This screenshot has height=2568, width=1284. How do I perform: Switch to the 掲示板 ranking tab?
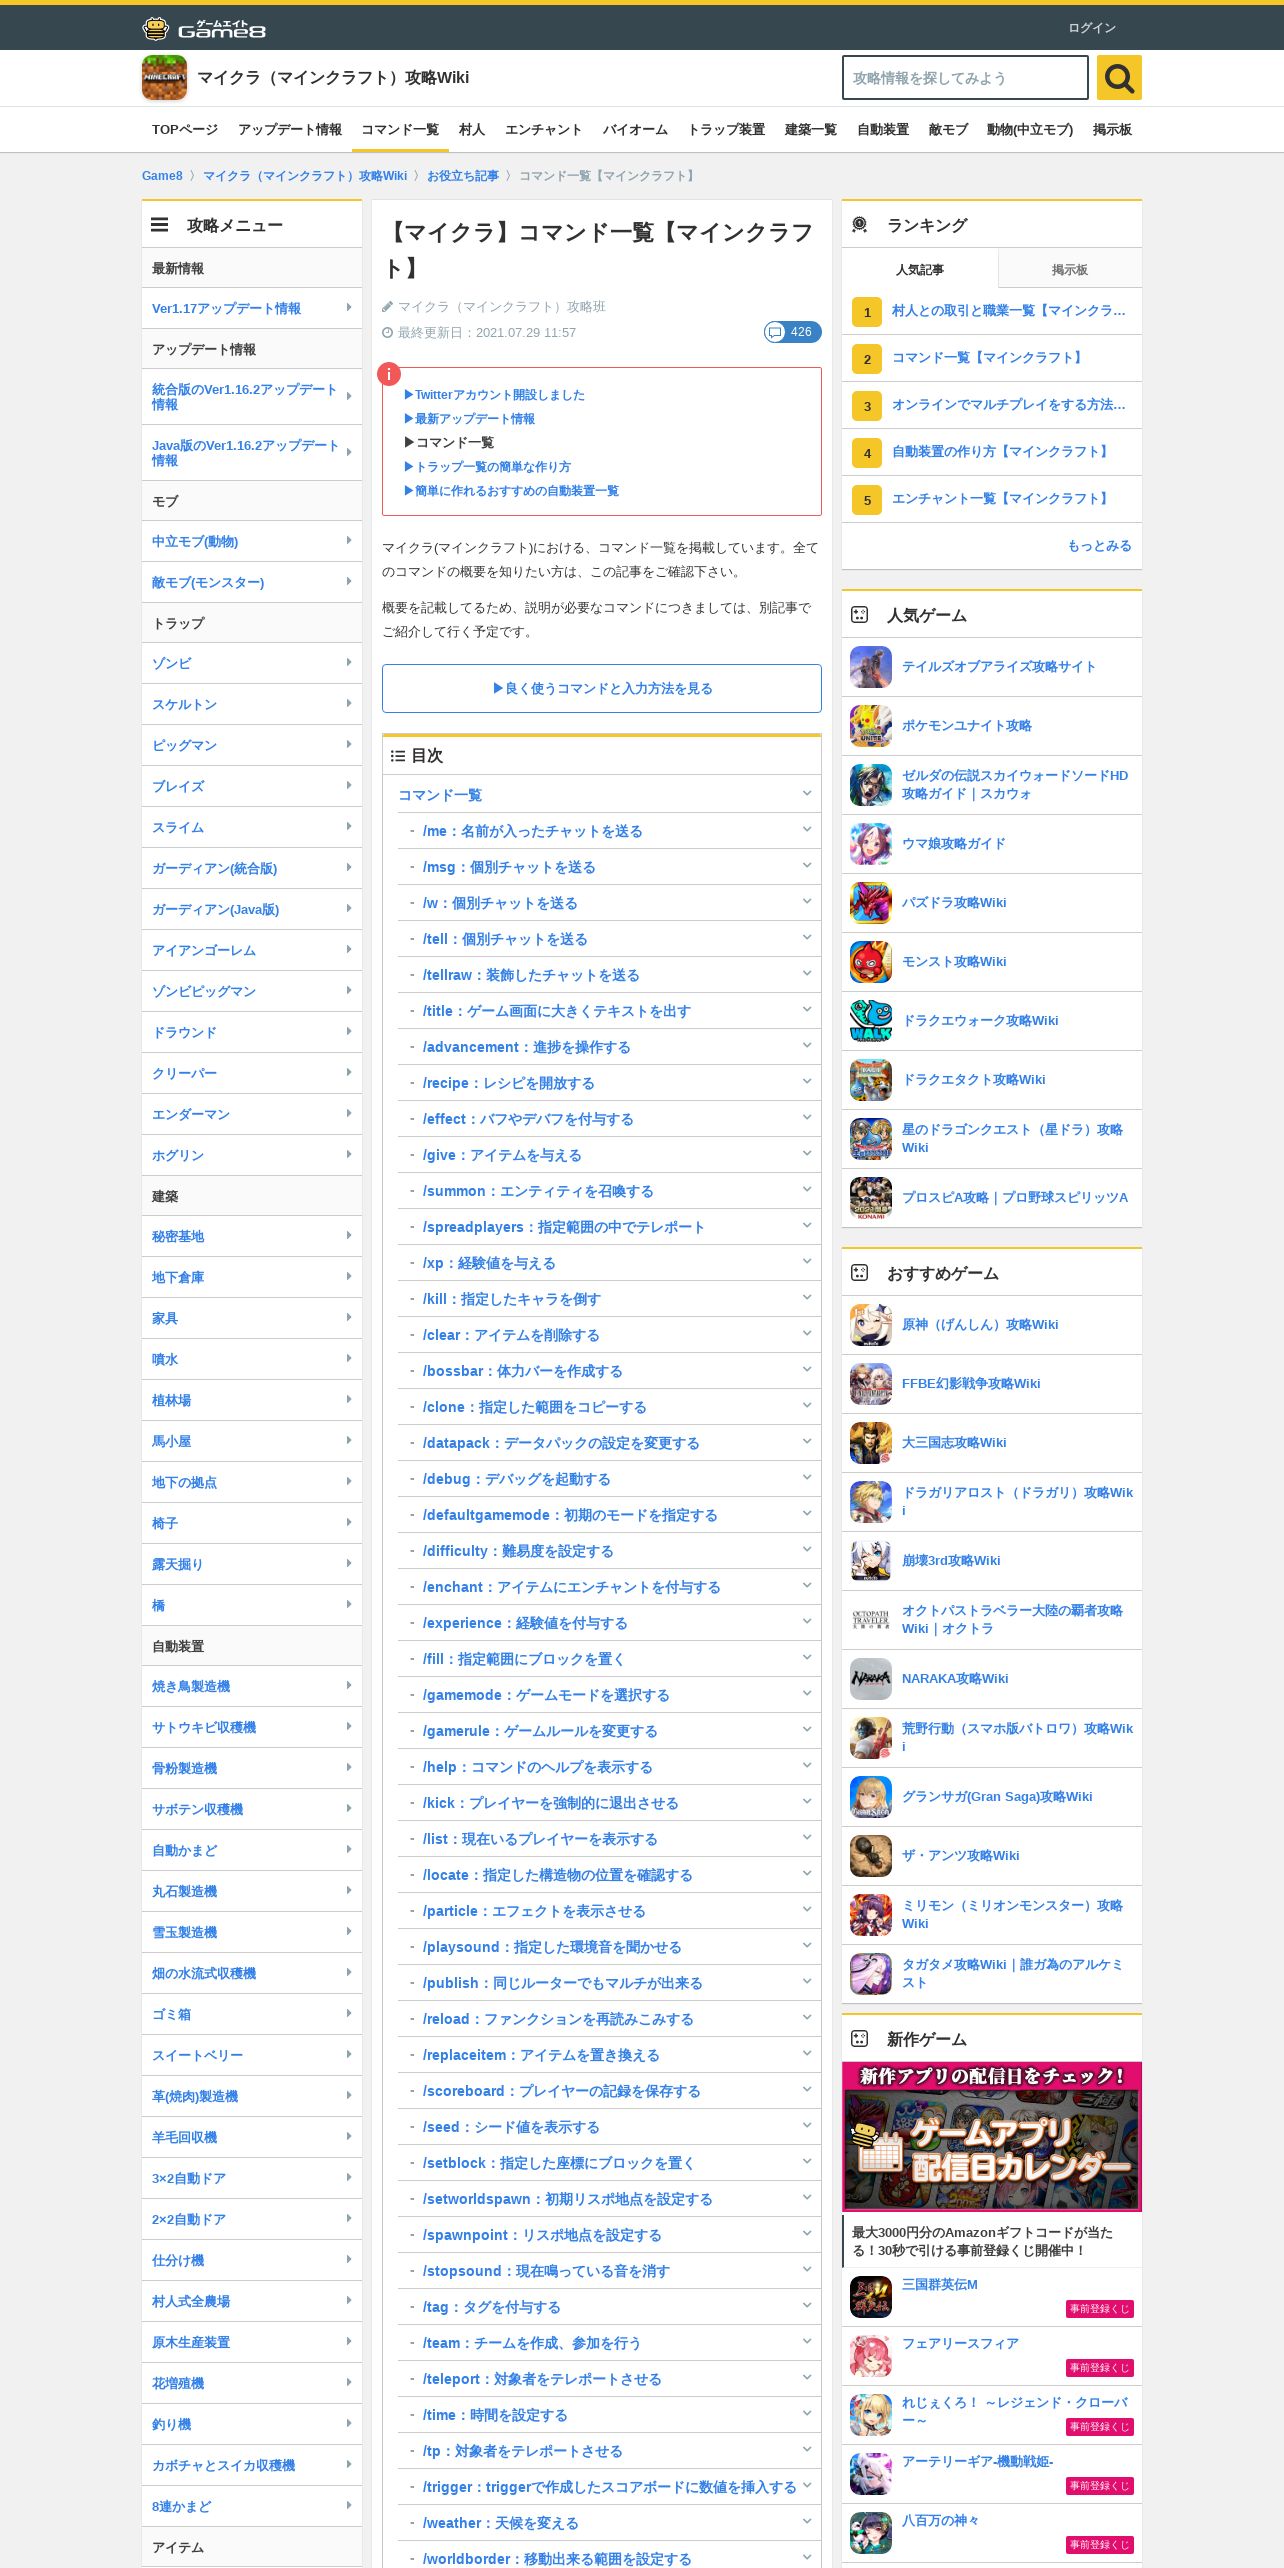1070,270
